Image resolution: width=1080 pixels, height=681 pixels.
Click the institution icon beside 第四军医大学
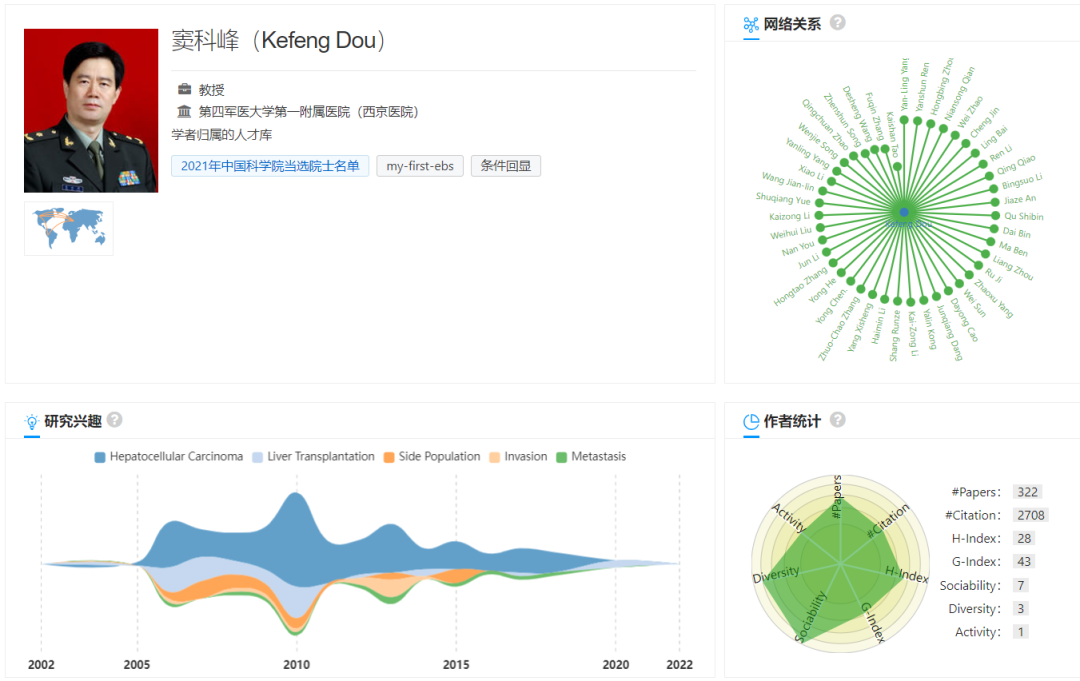click(184, 112)
